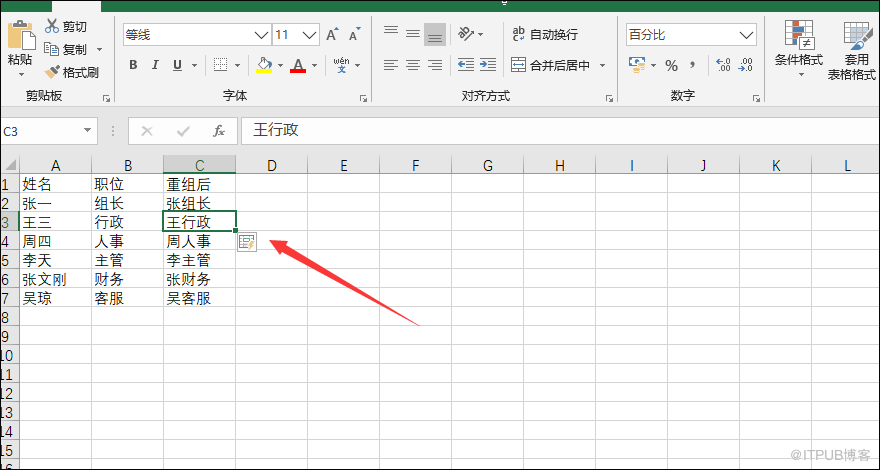Open underline style dropdown arrow
Image resolution: width=880 pixels, height=470 pixels.
(194, 66)
